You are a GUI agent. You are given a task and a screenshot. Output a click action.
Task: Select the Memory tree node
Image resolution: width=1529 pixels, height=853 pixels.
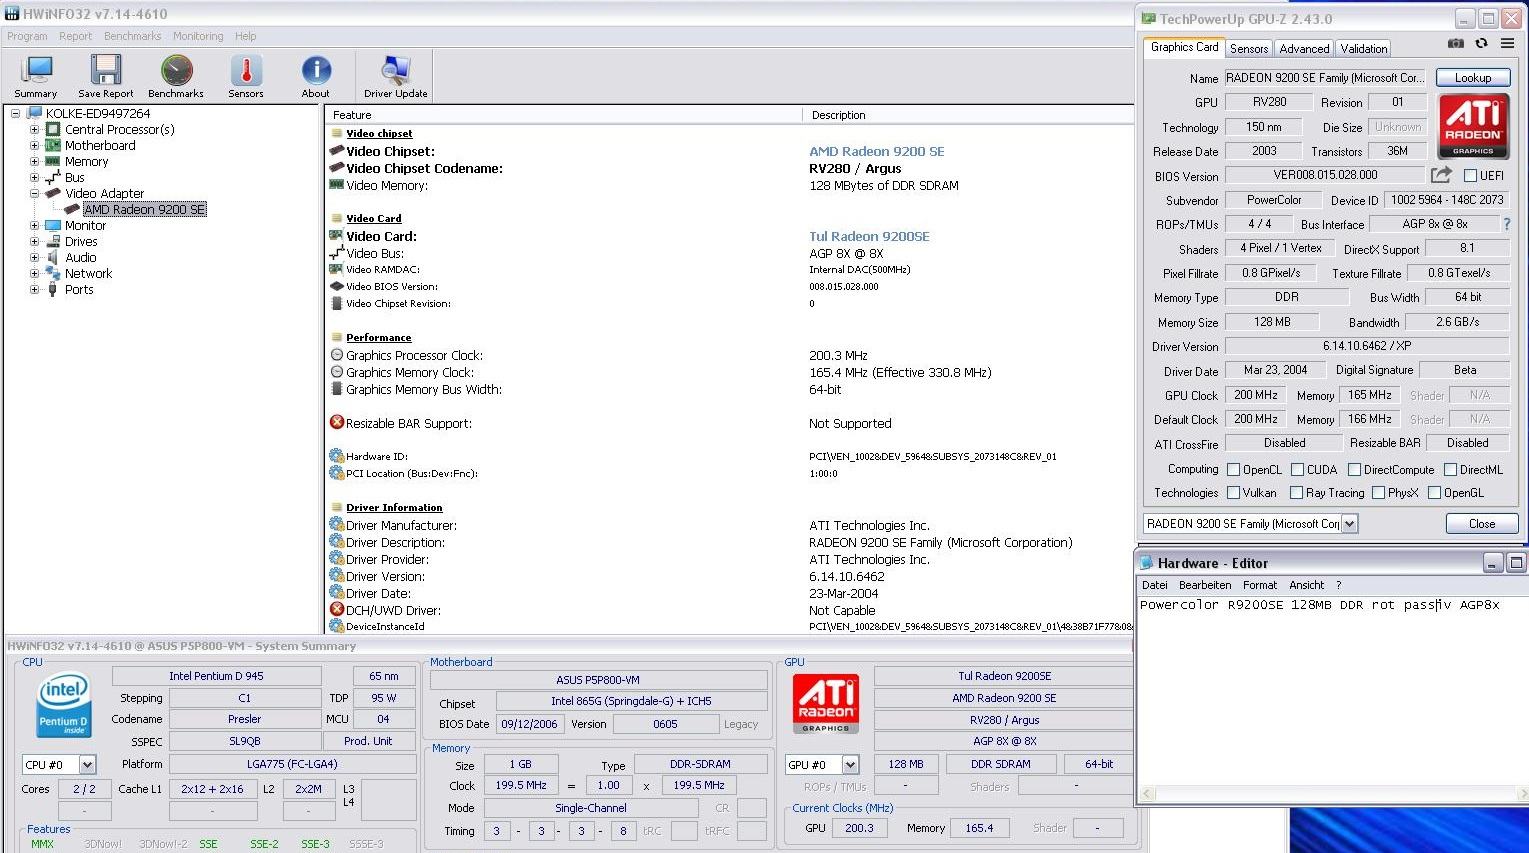click(x=87, y=161)
